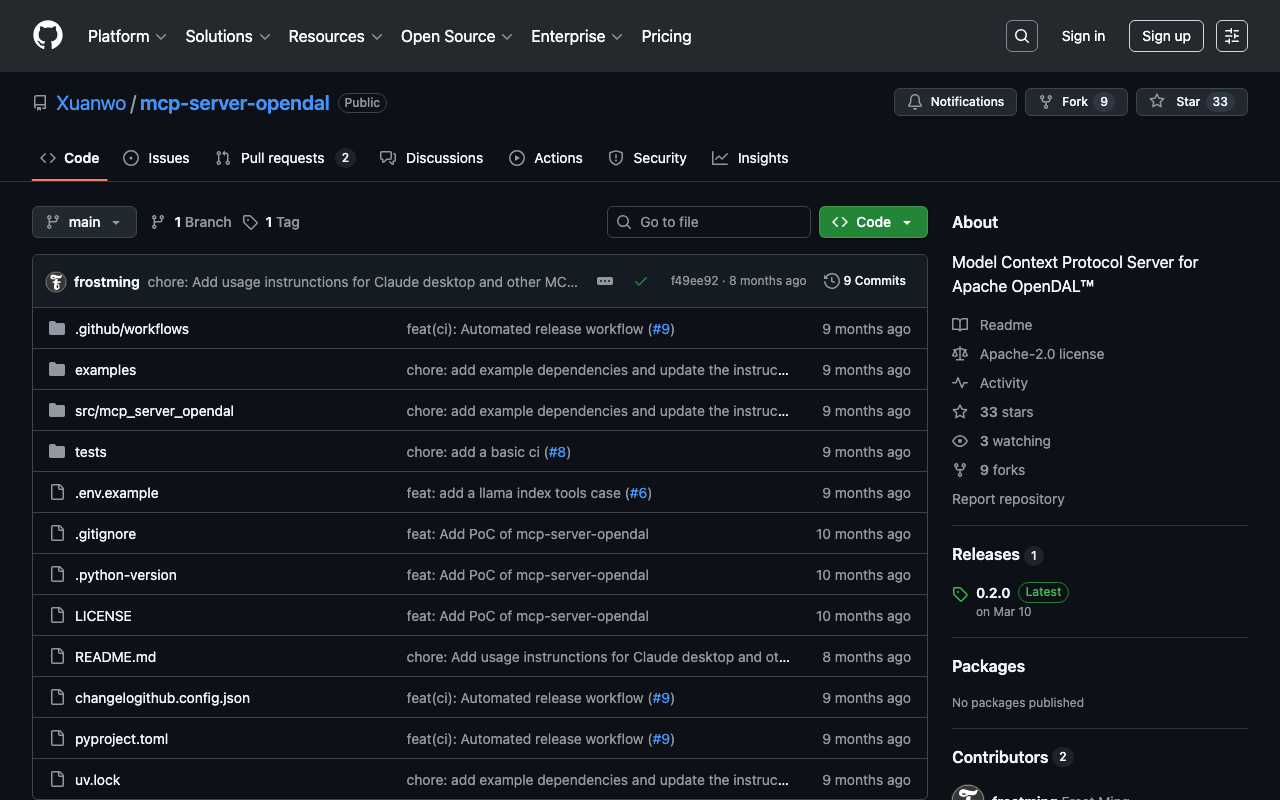The image size is (1280, 800).
Task: Click the Notifications bell button
Action: pos(955,102)
